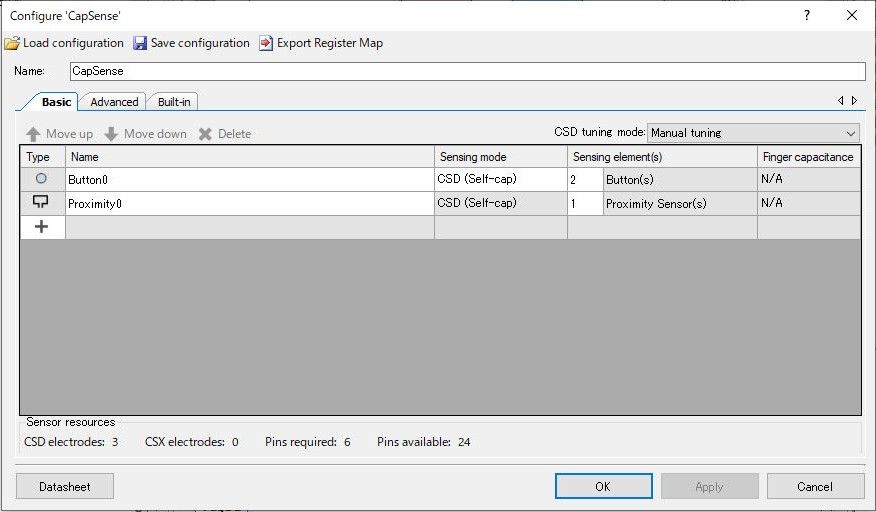Select the Button0 widget type circle icon
The width and height of the screenshot is (876, 512).
[x=41, y=179]
